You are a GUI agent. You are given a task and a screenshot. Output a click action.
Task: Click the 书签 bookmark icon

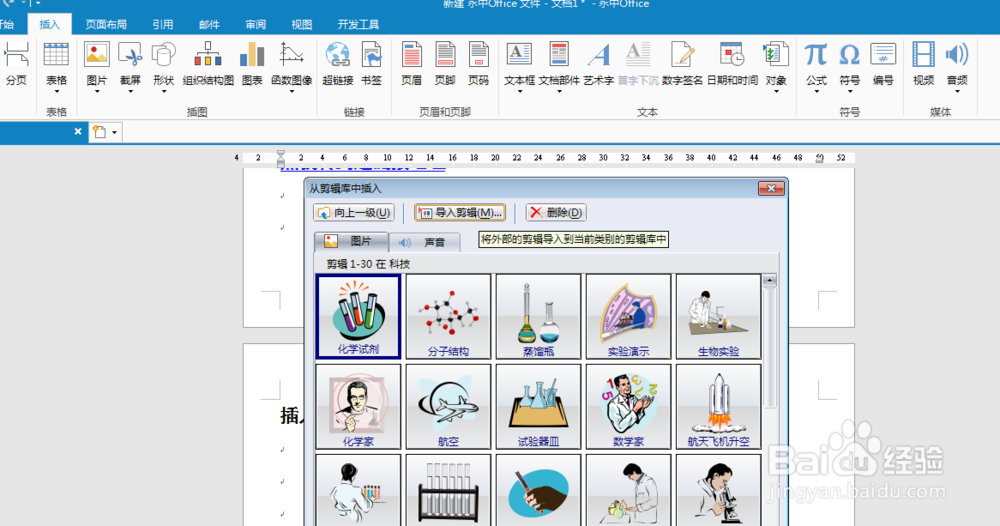coord(371,64)
